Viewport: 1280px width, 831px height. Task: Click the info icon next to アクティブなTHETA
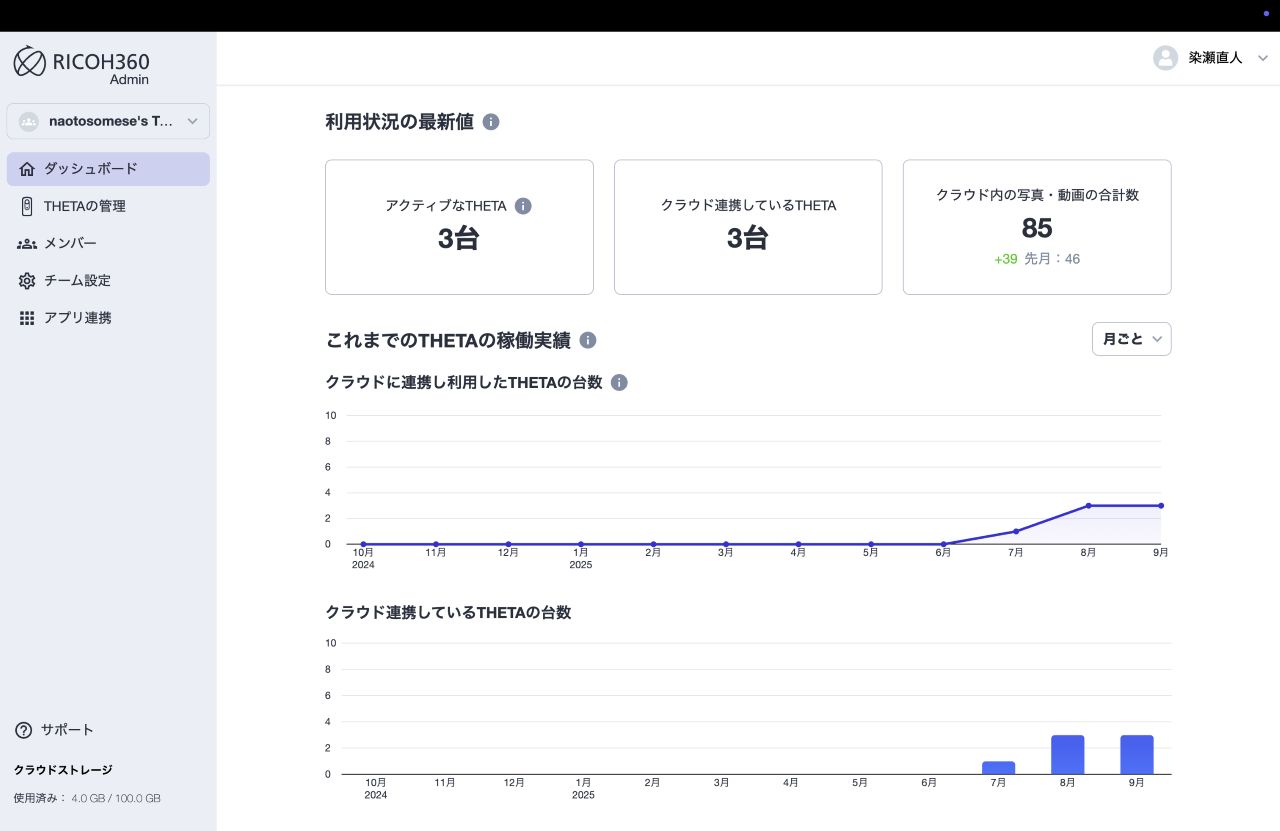[x=523, y=206]
